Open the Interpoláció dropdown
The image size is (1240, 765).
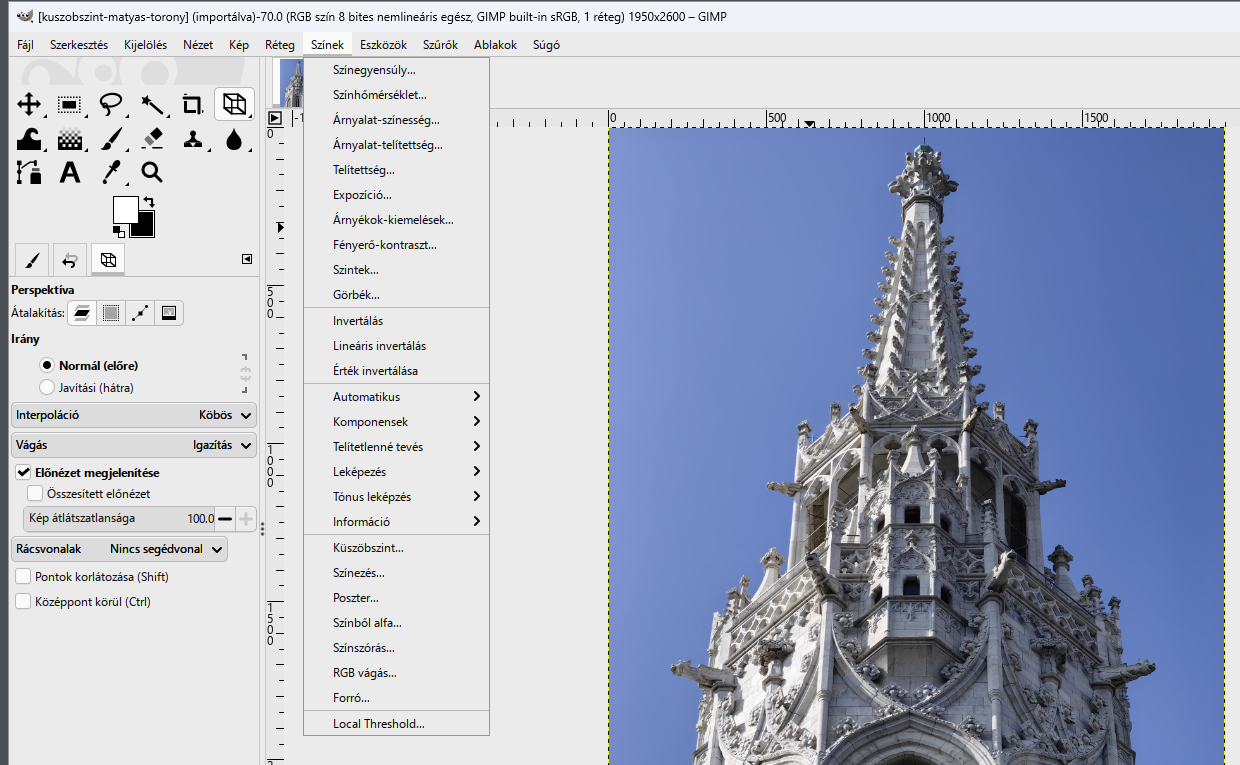(134, 414)
